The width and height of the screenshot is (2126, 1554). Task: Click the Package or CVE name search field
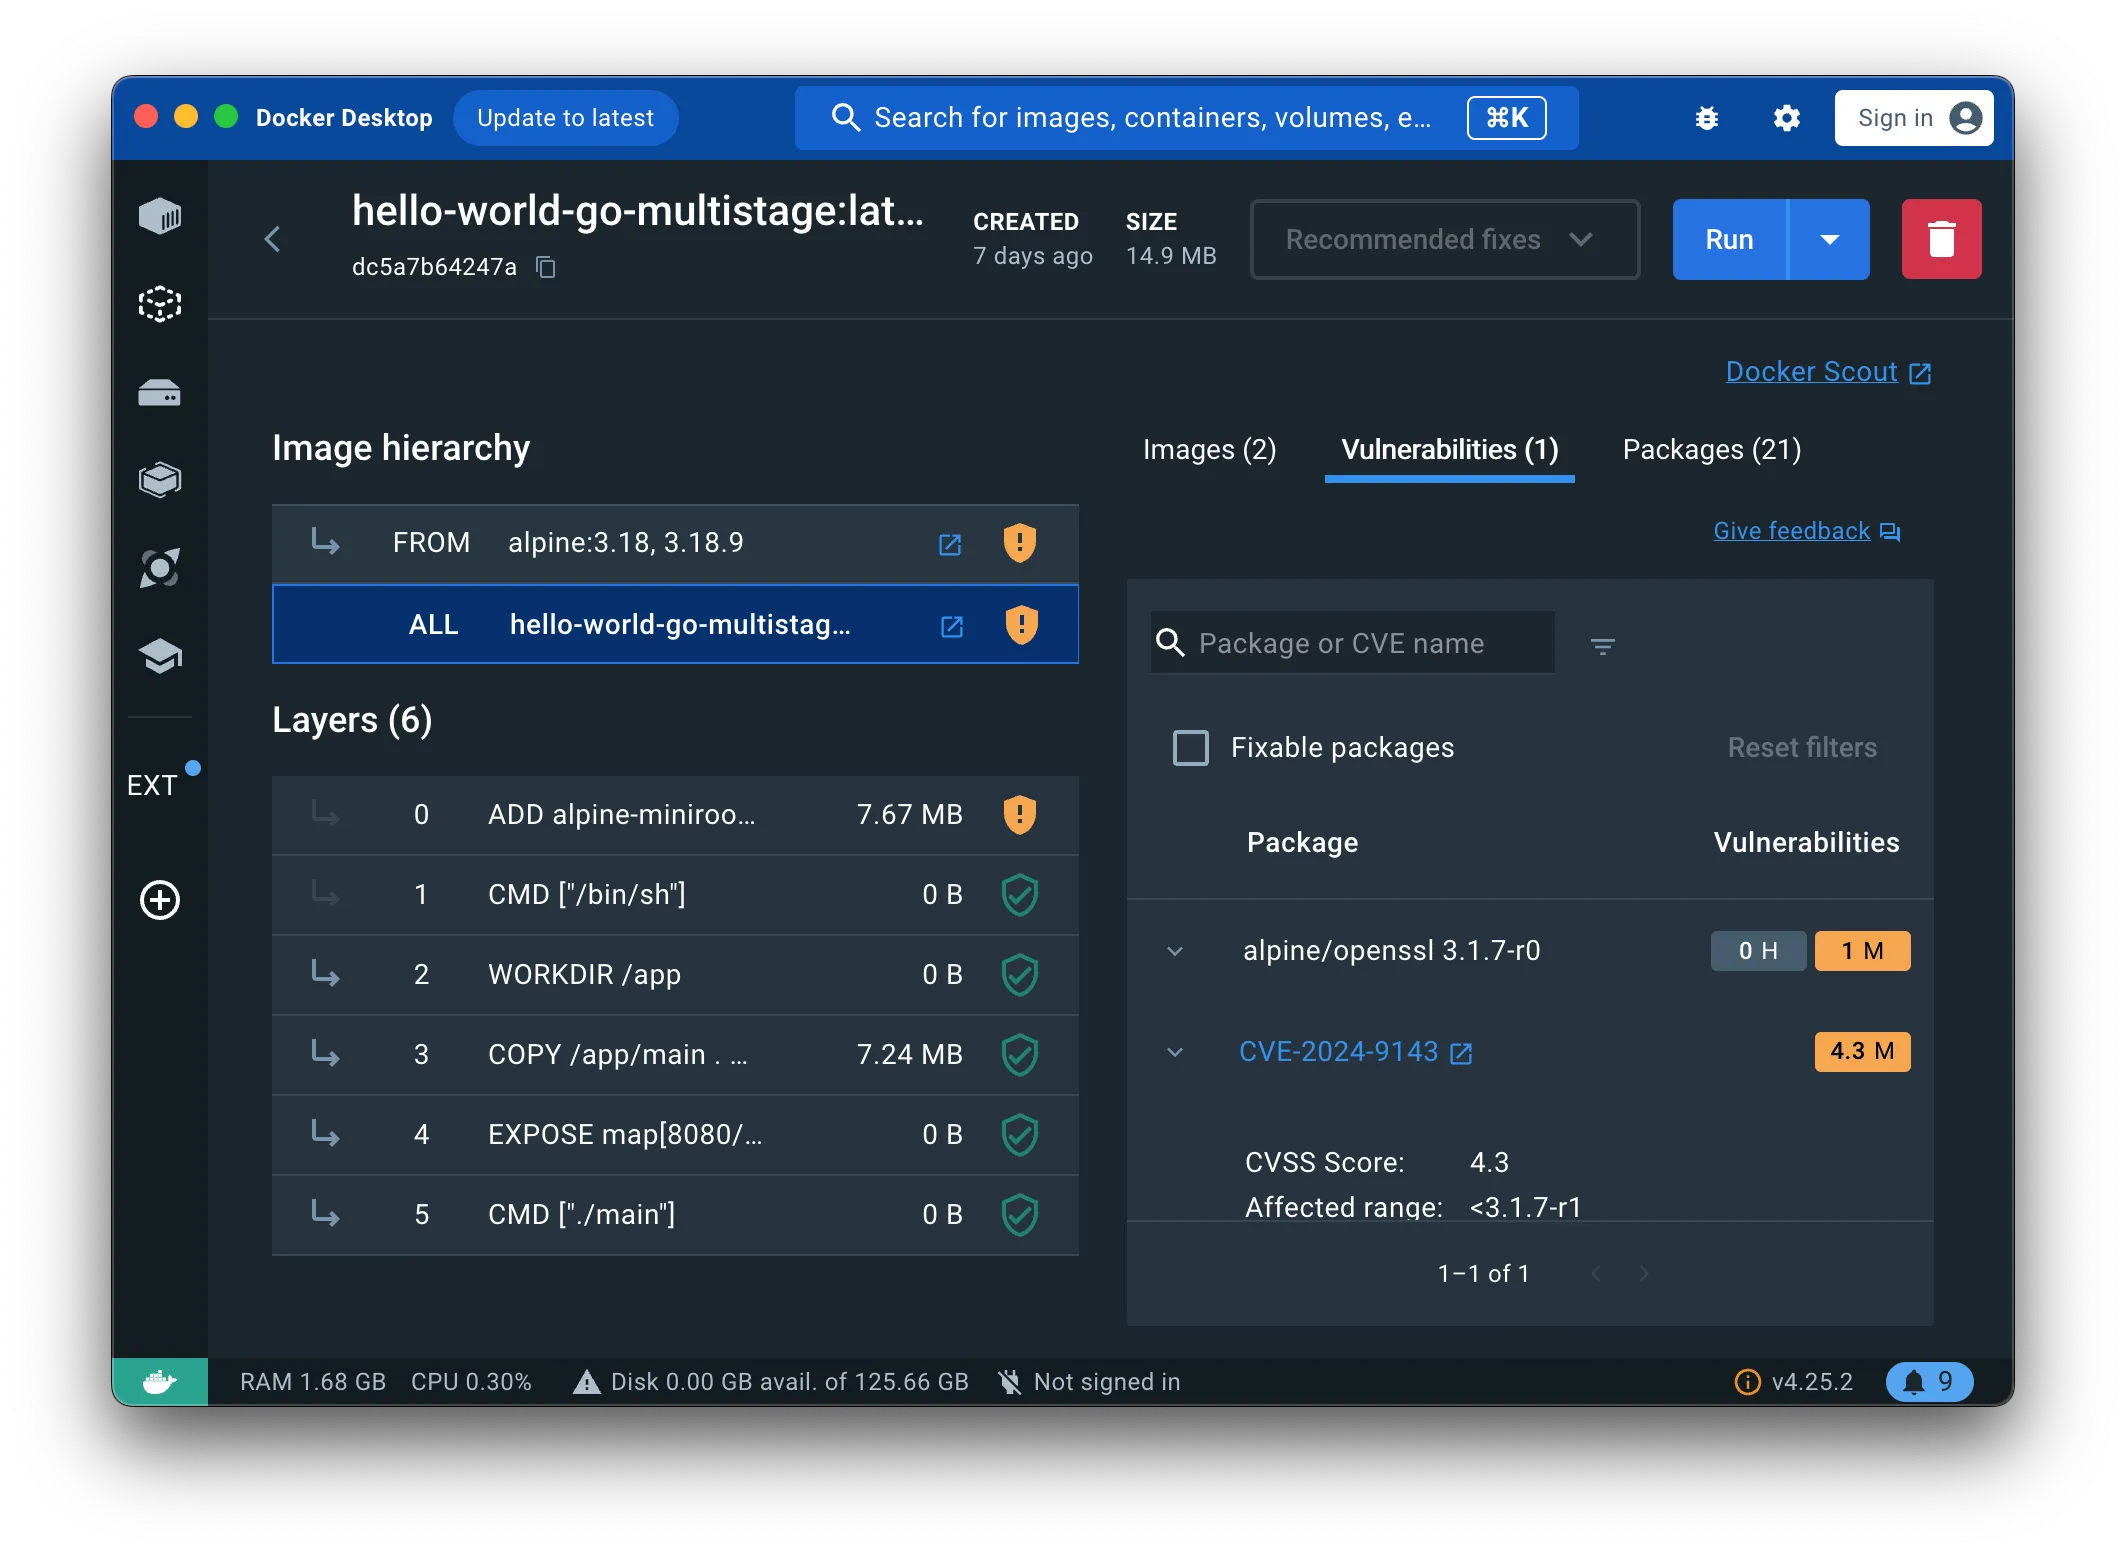click(x=1352, y=642)
